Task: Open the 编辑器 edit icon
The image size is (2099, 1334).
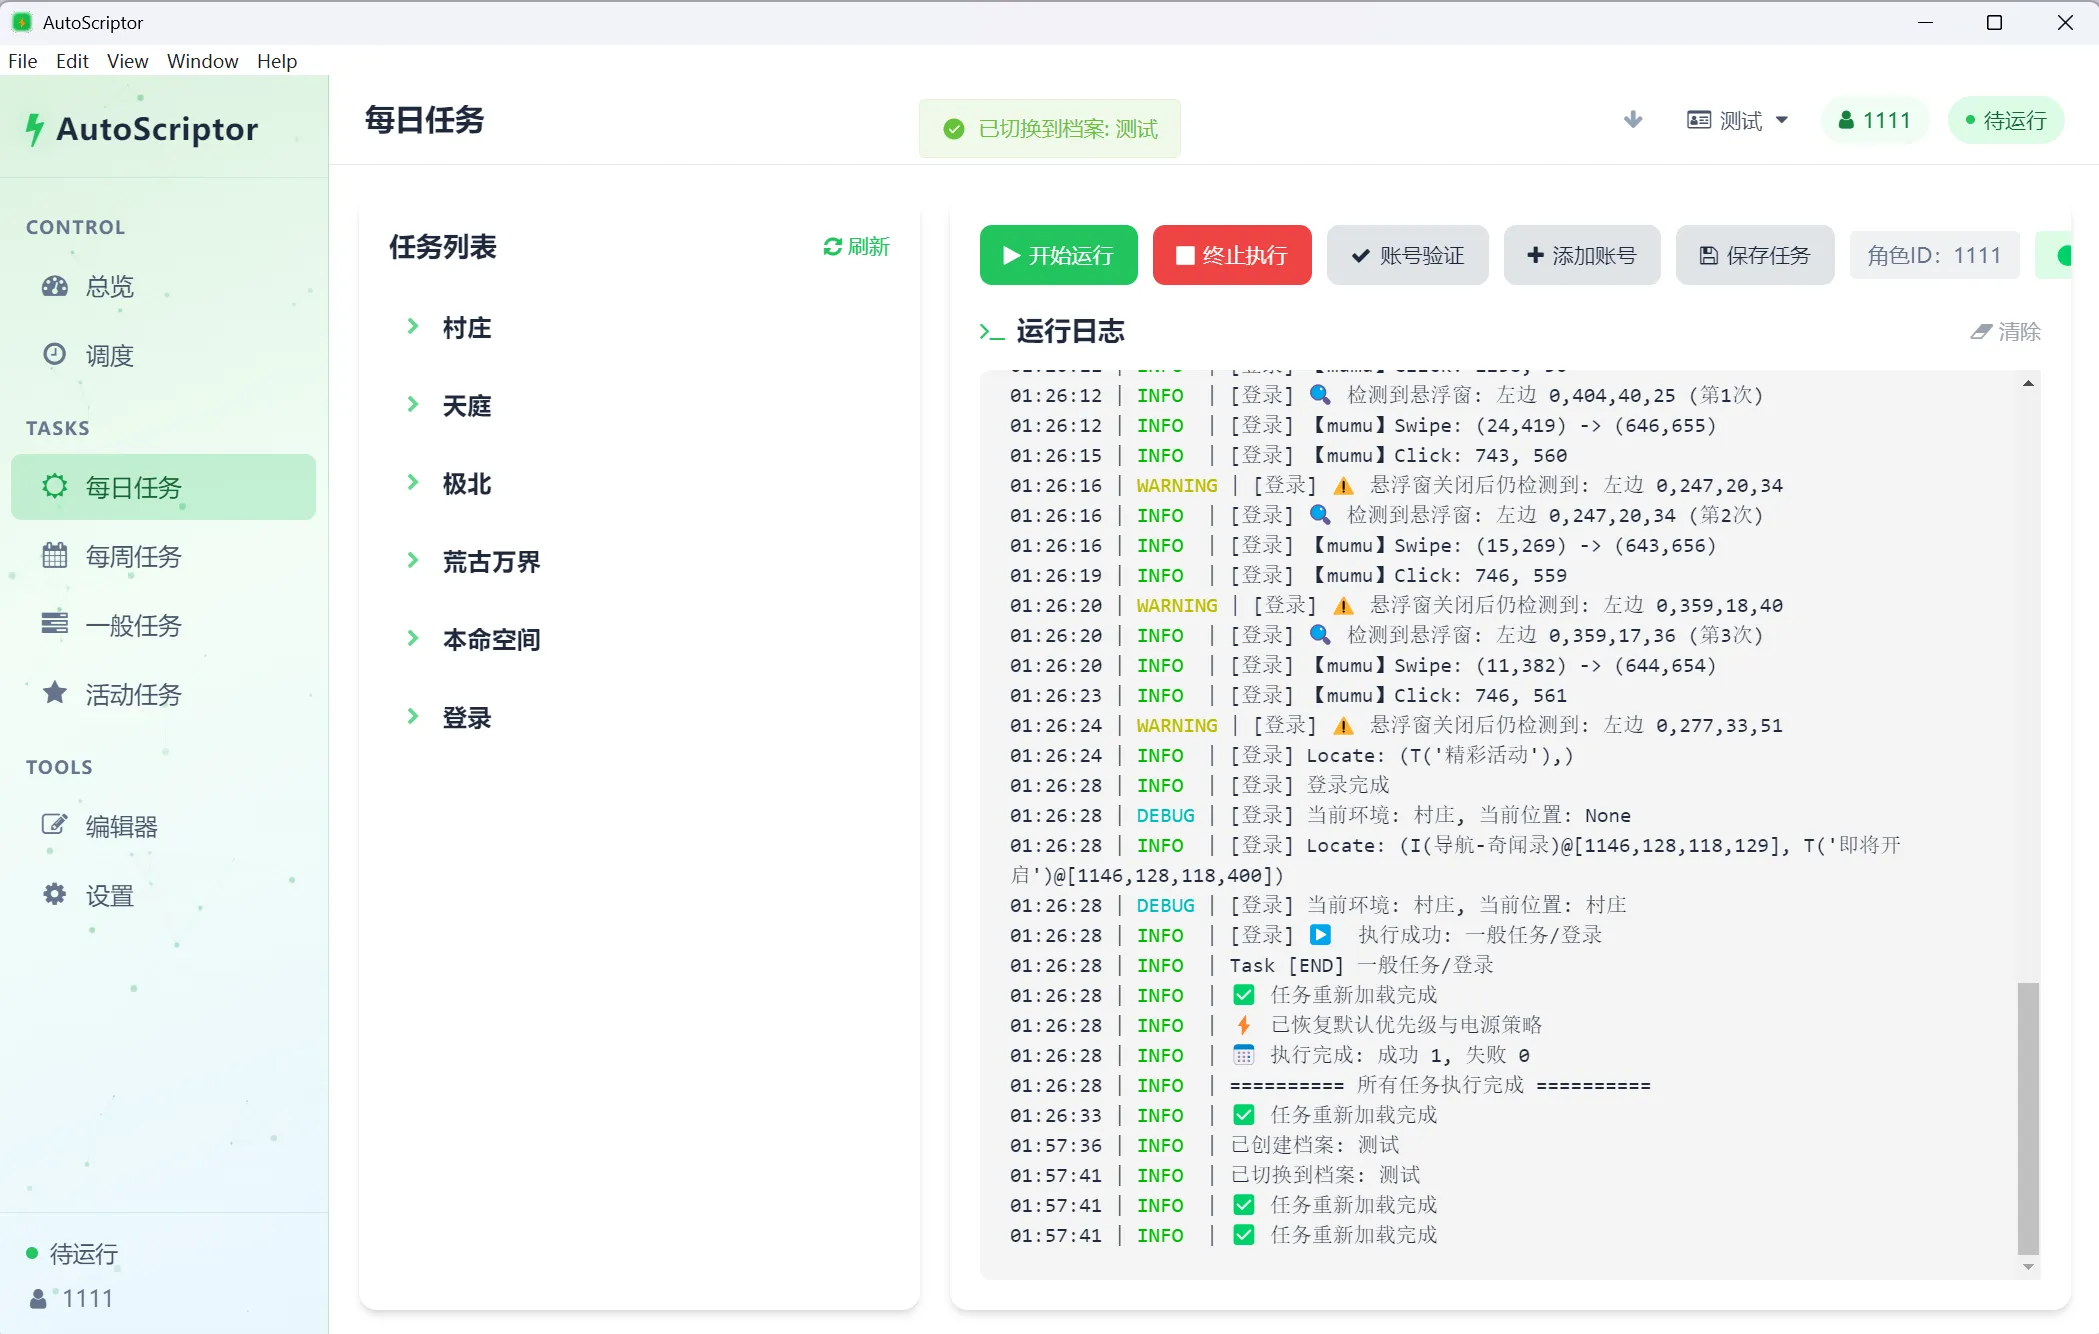Action: point(55,825)
